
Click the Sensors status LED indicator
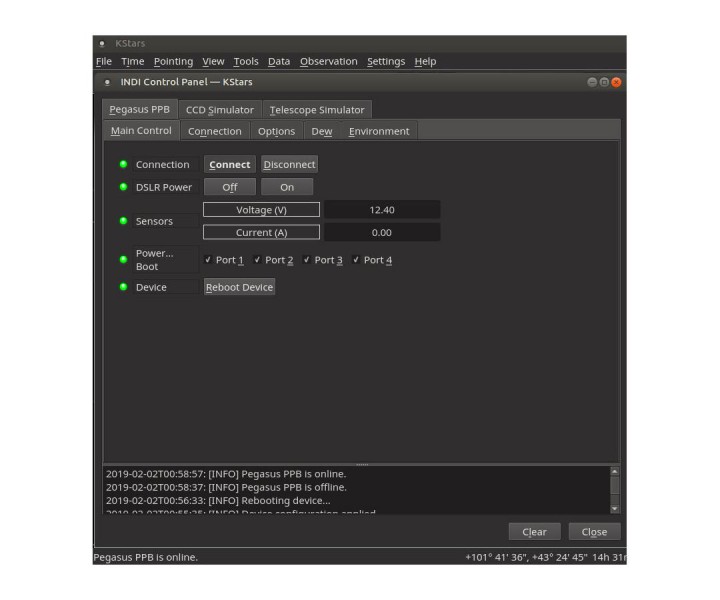click(123, 221)
